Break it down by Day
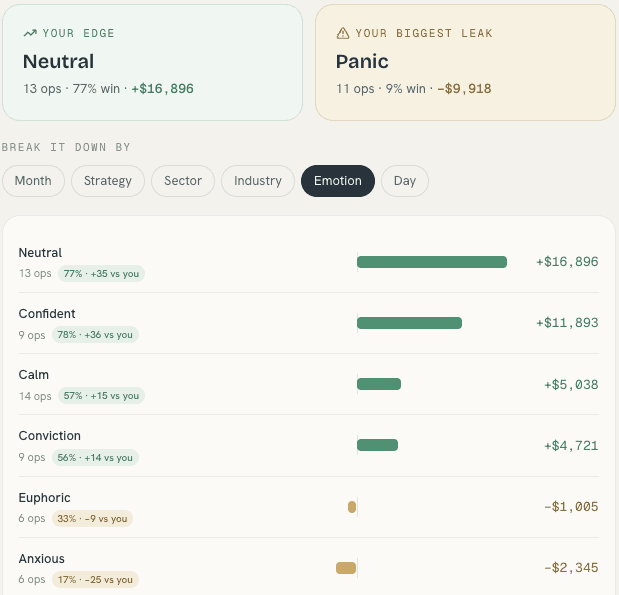The width and height of the screenshot is (619, 595). 405,181
